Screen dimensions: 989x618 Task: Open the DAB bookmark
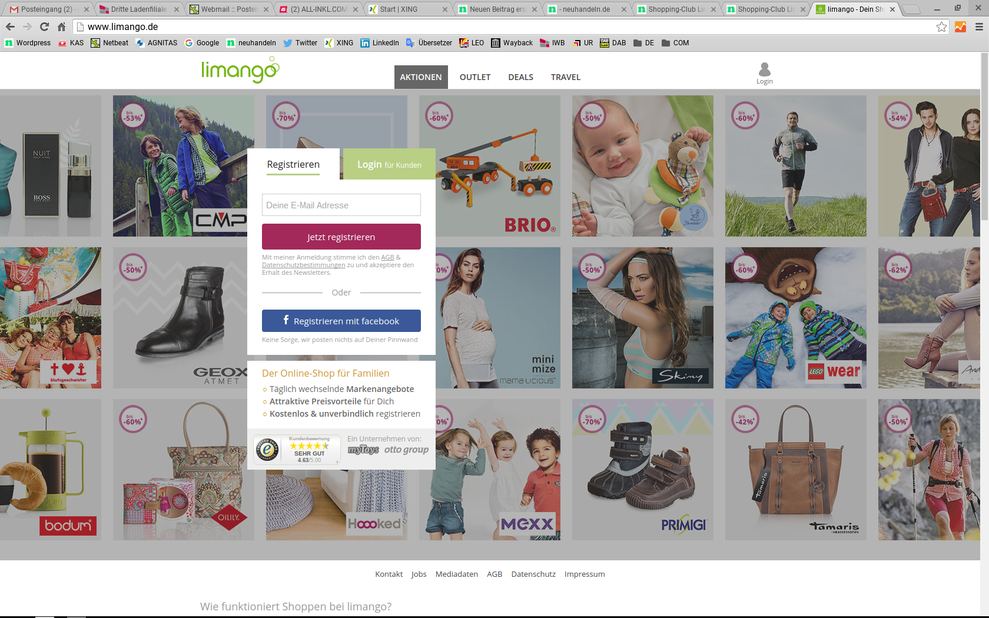point(613,43)
